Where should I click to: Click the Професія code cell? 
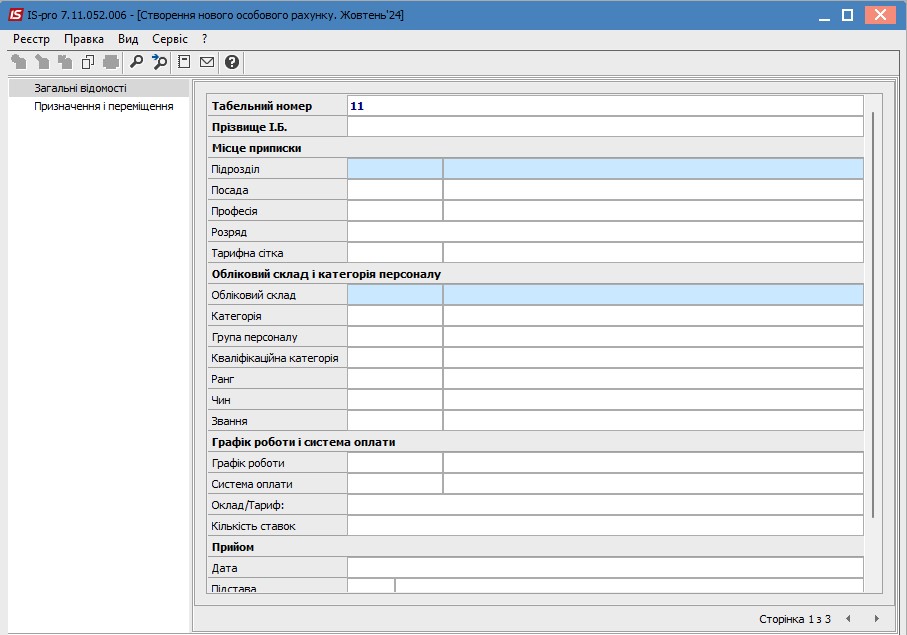pos(395,211)
